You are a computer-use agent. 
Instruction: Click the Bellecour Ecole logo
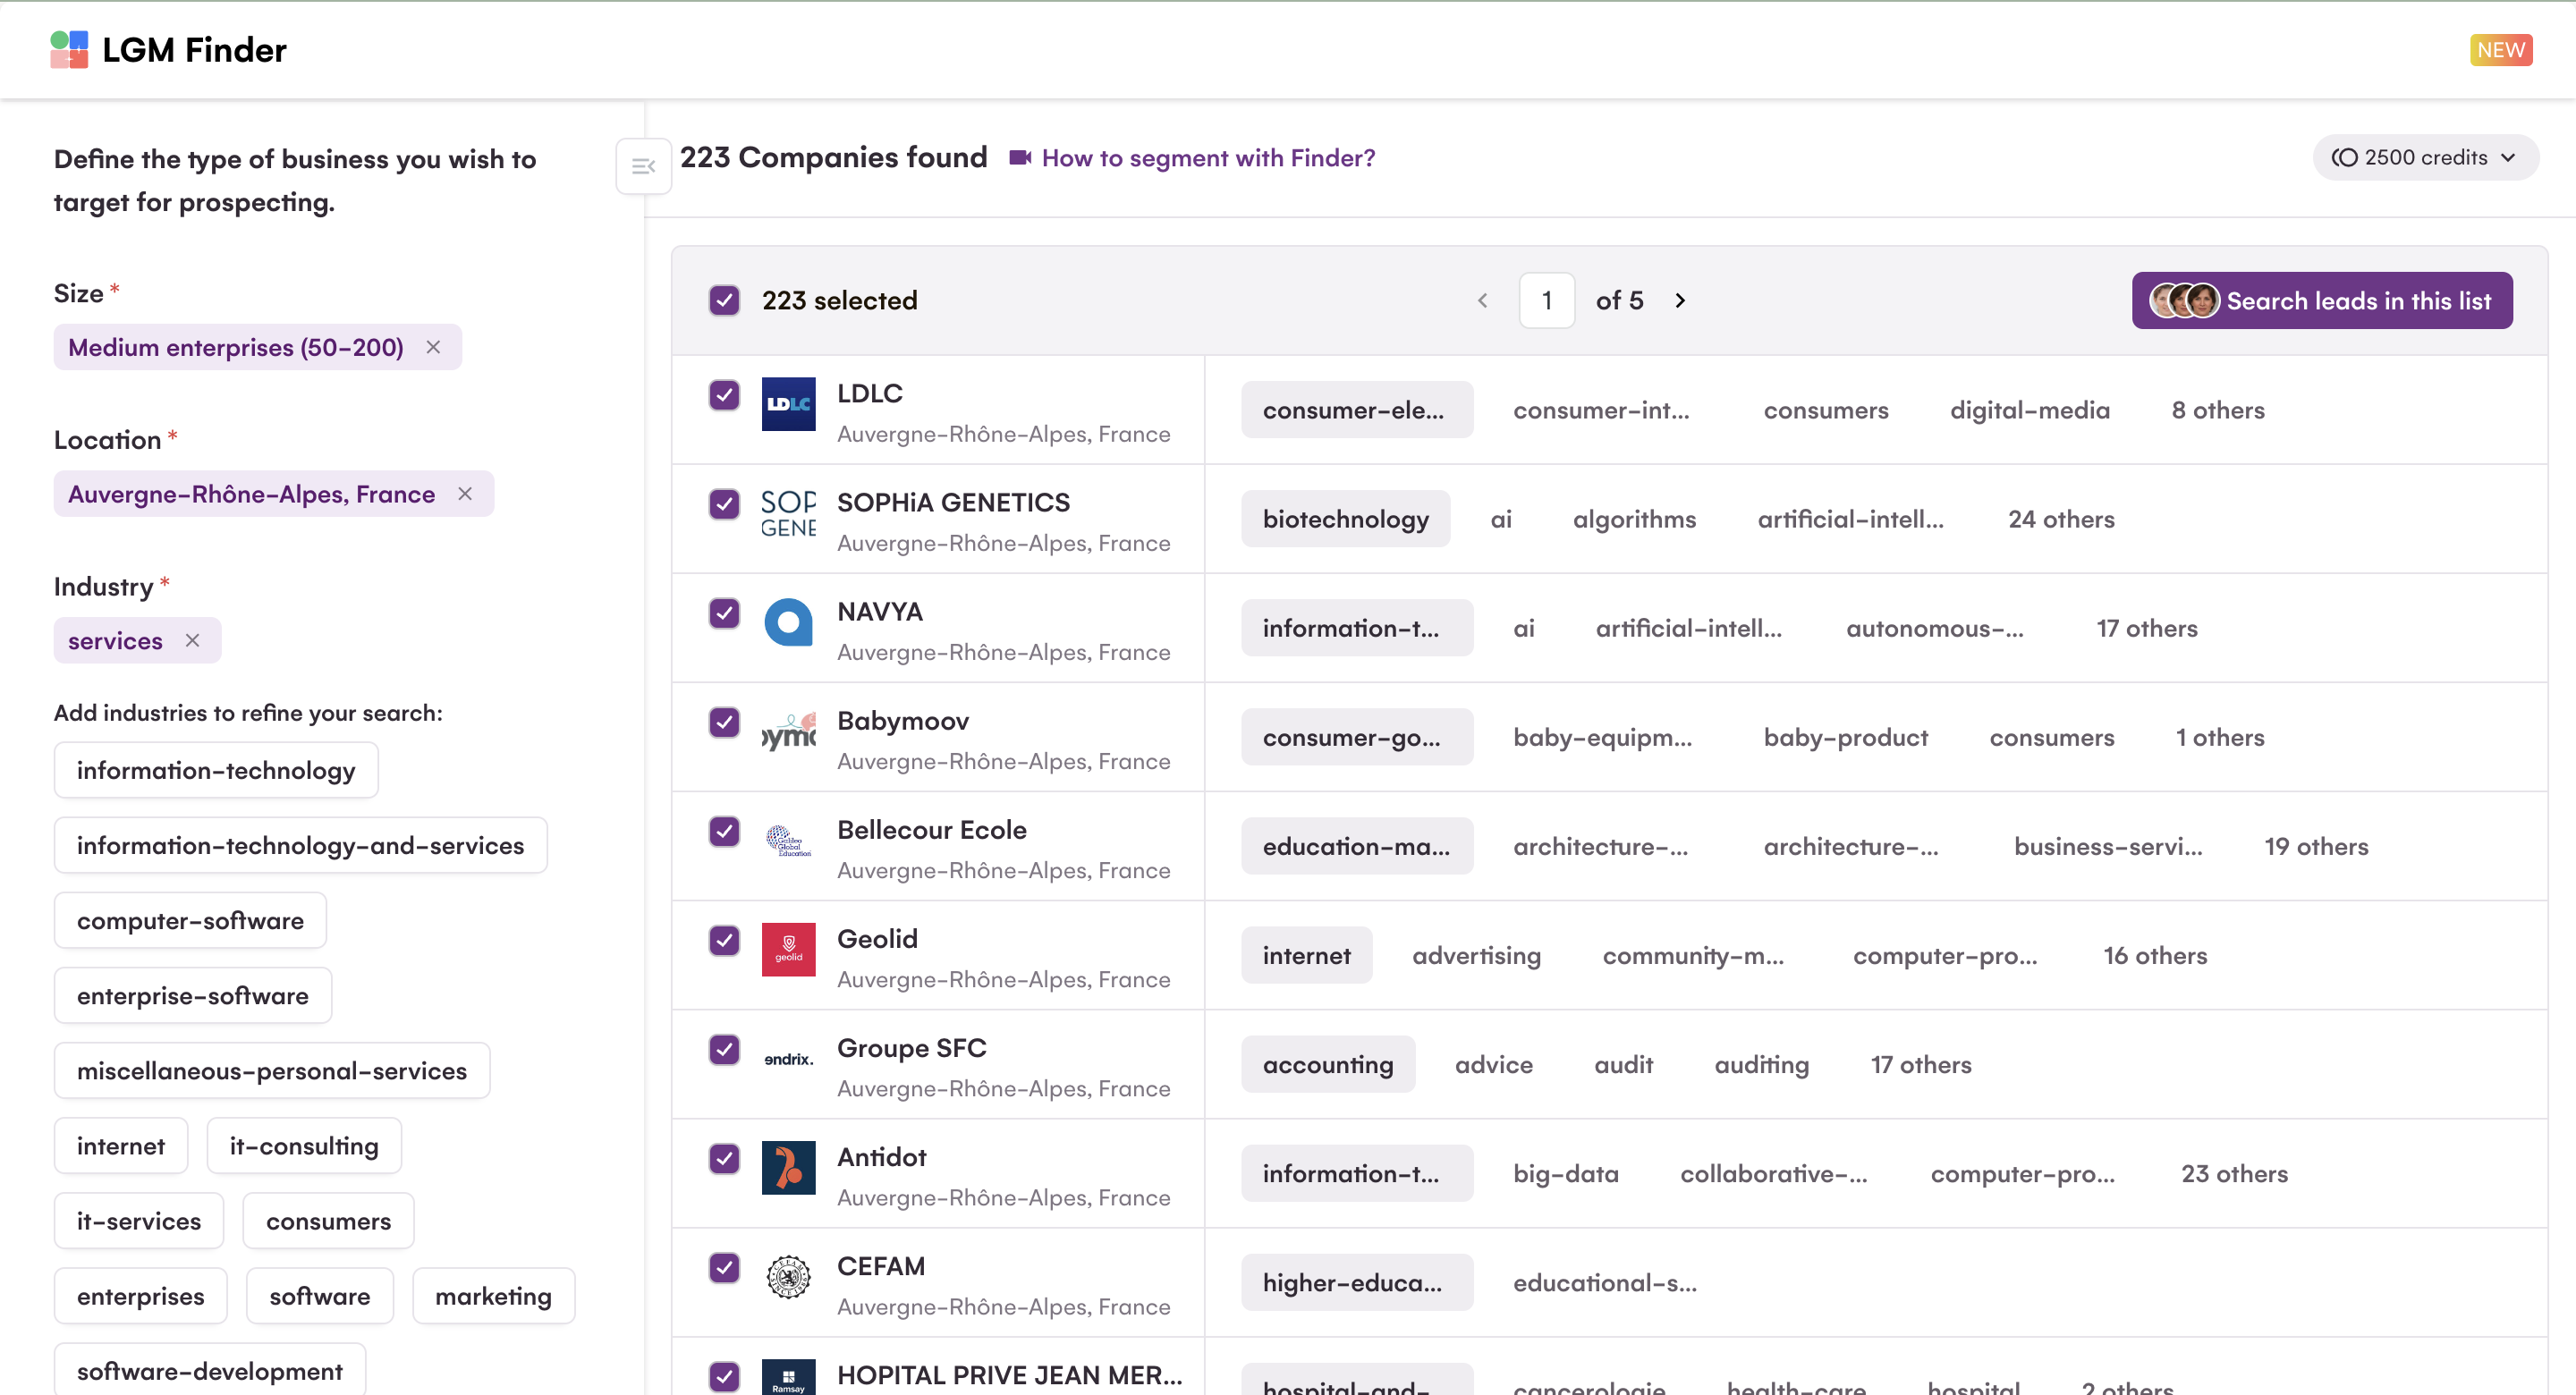[788, 840]
